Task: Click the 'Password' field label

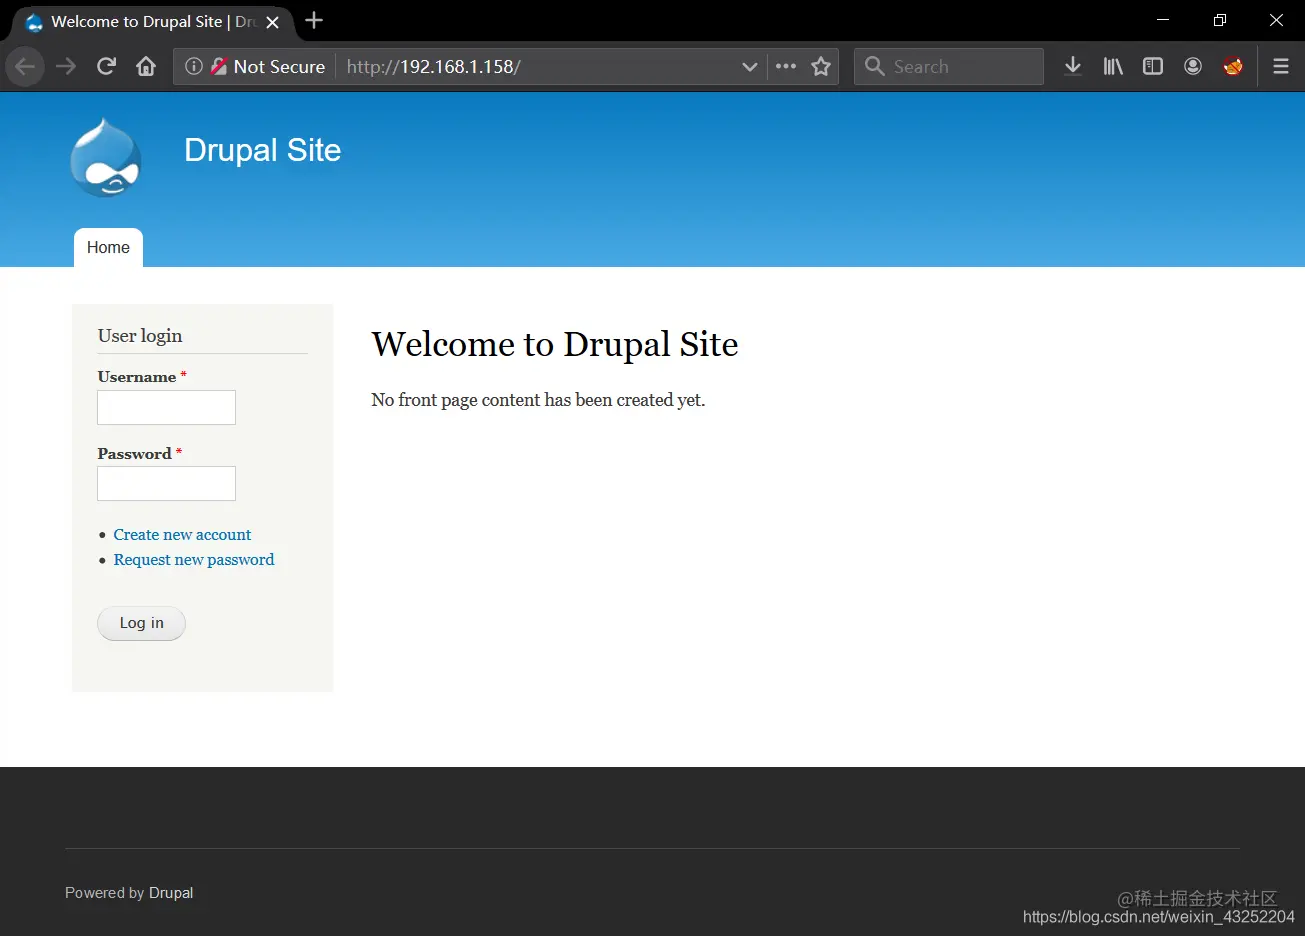Action: pyautogui.click(x=134, y=454)
